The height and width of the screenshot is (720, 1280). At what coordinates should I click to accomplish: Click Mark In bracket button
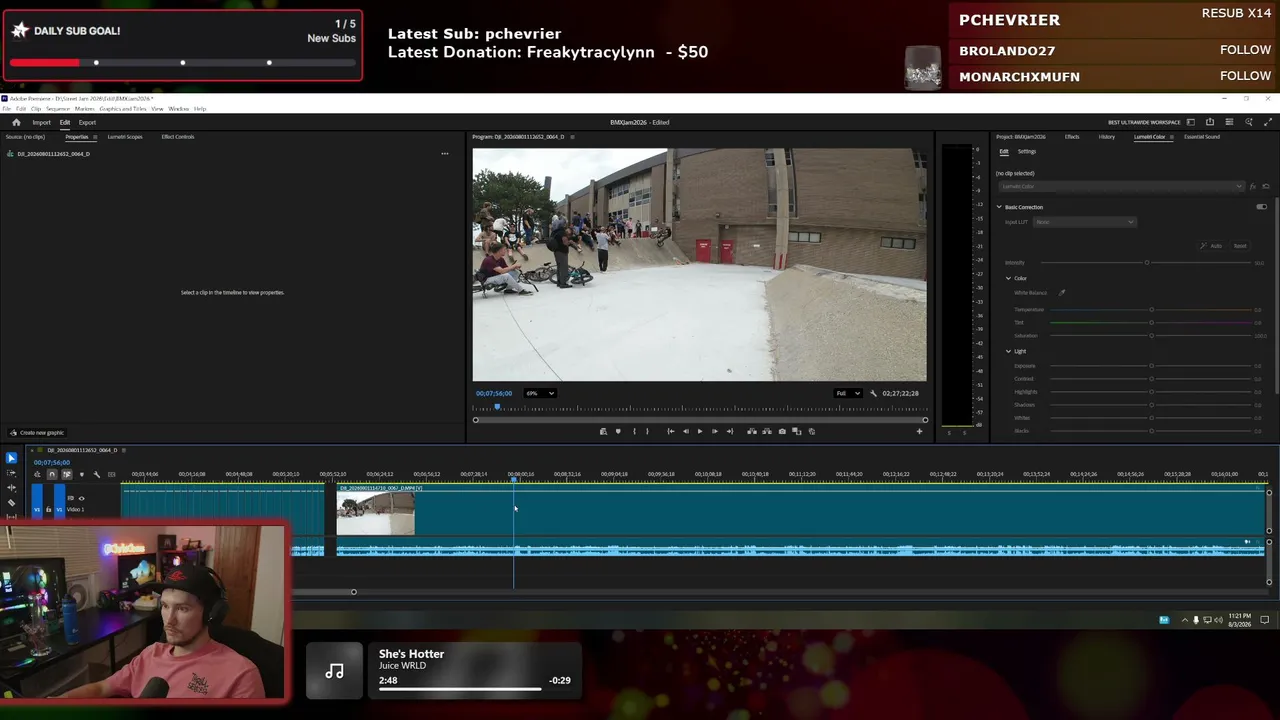[633, 431]
